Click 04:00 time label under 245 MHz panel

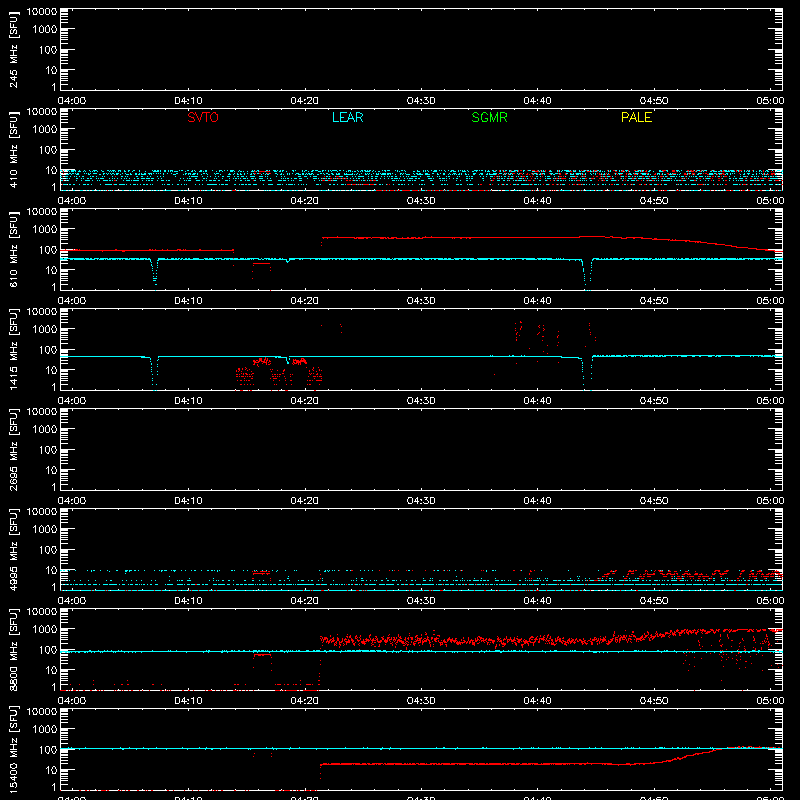coord(72,101)
